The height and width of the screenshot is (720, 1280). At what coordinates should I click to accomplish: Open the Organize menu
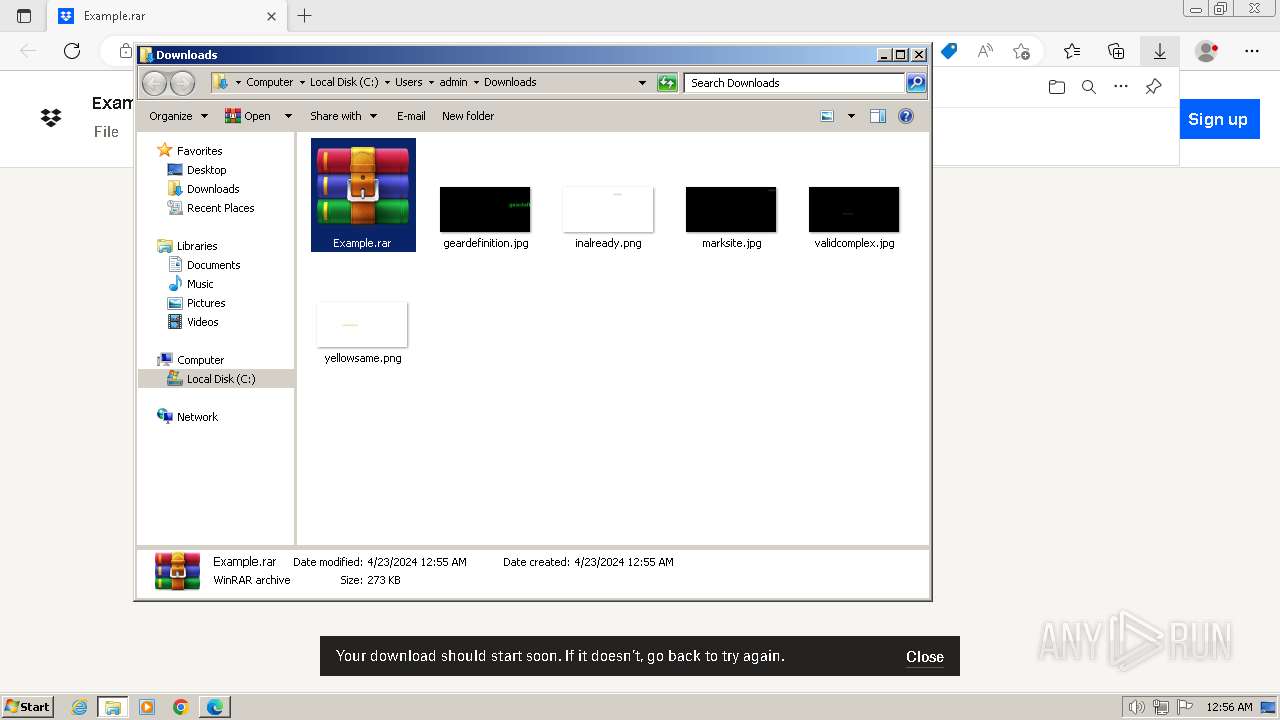(x=178, y=116)
